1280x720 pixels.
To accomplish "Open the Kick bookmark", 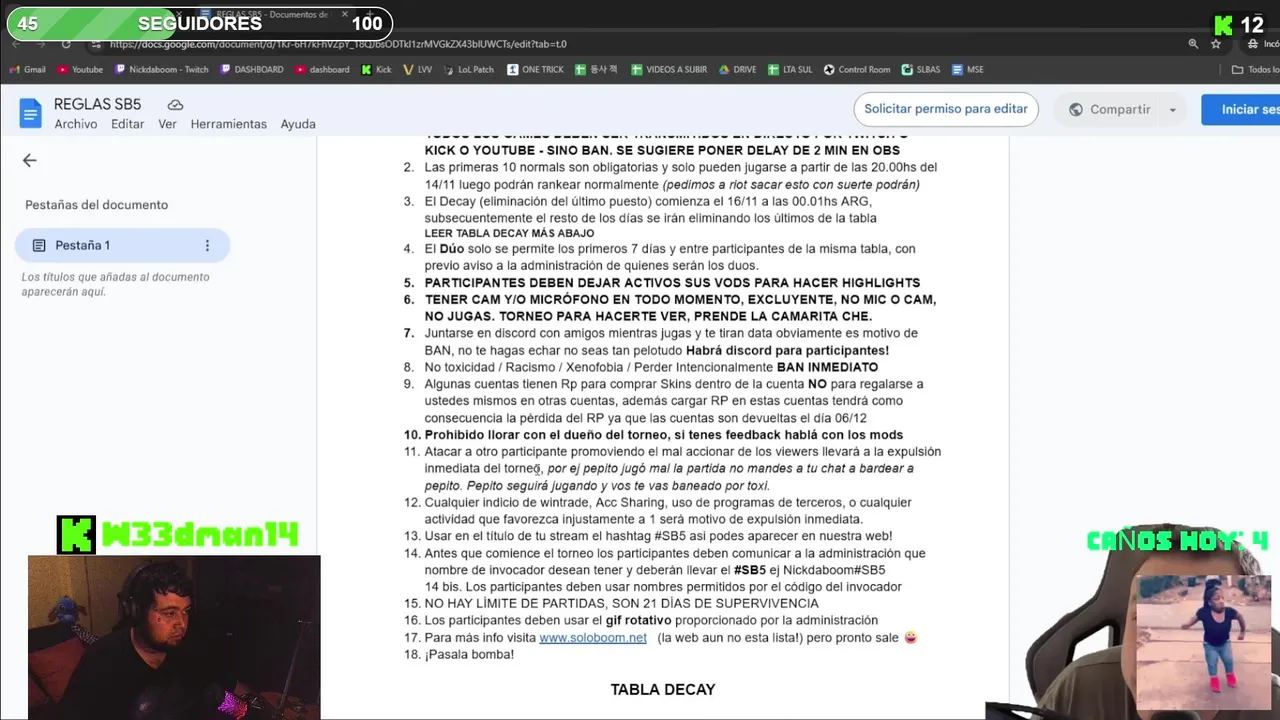I will pyautogui.click(x=376, y=70).
